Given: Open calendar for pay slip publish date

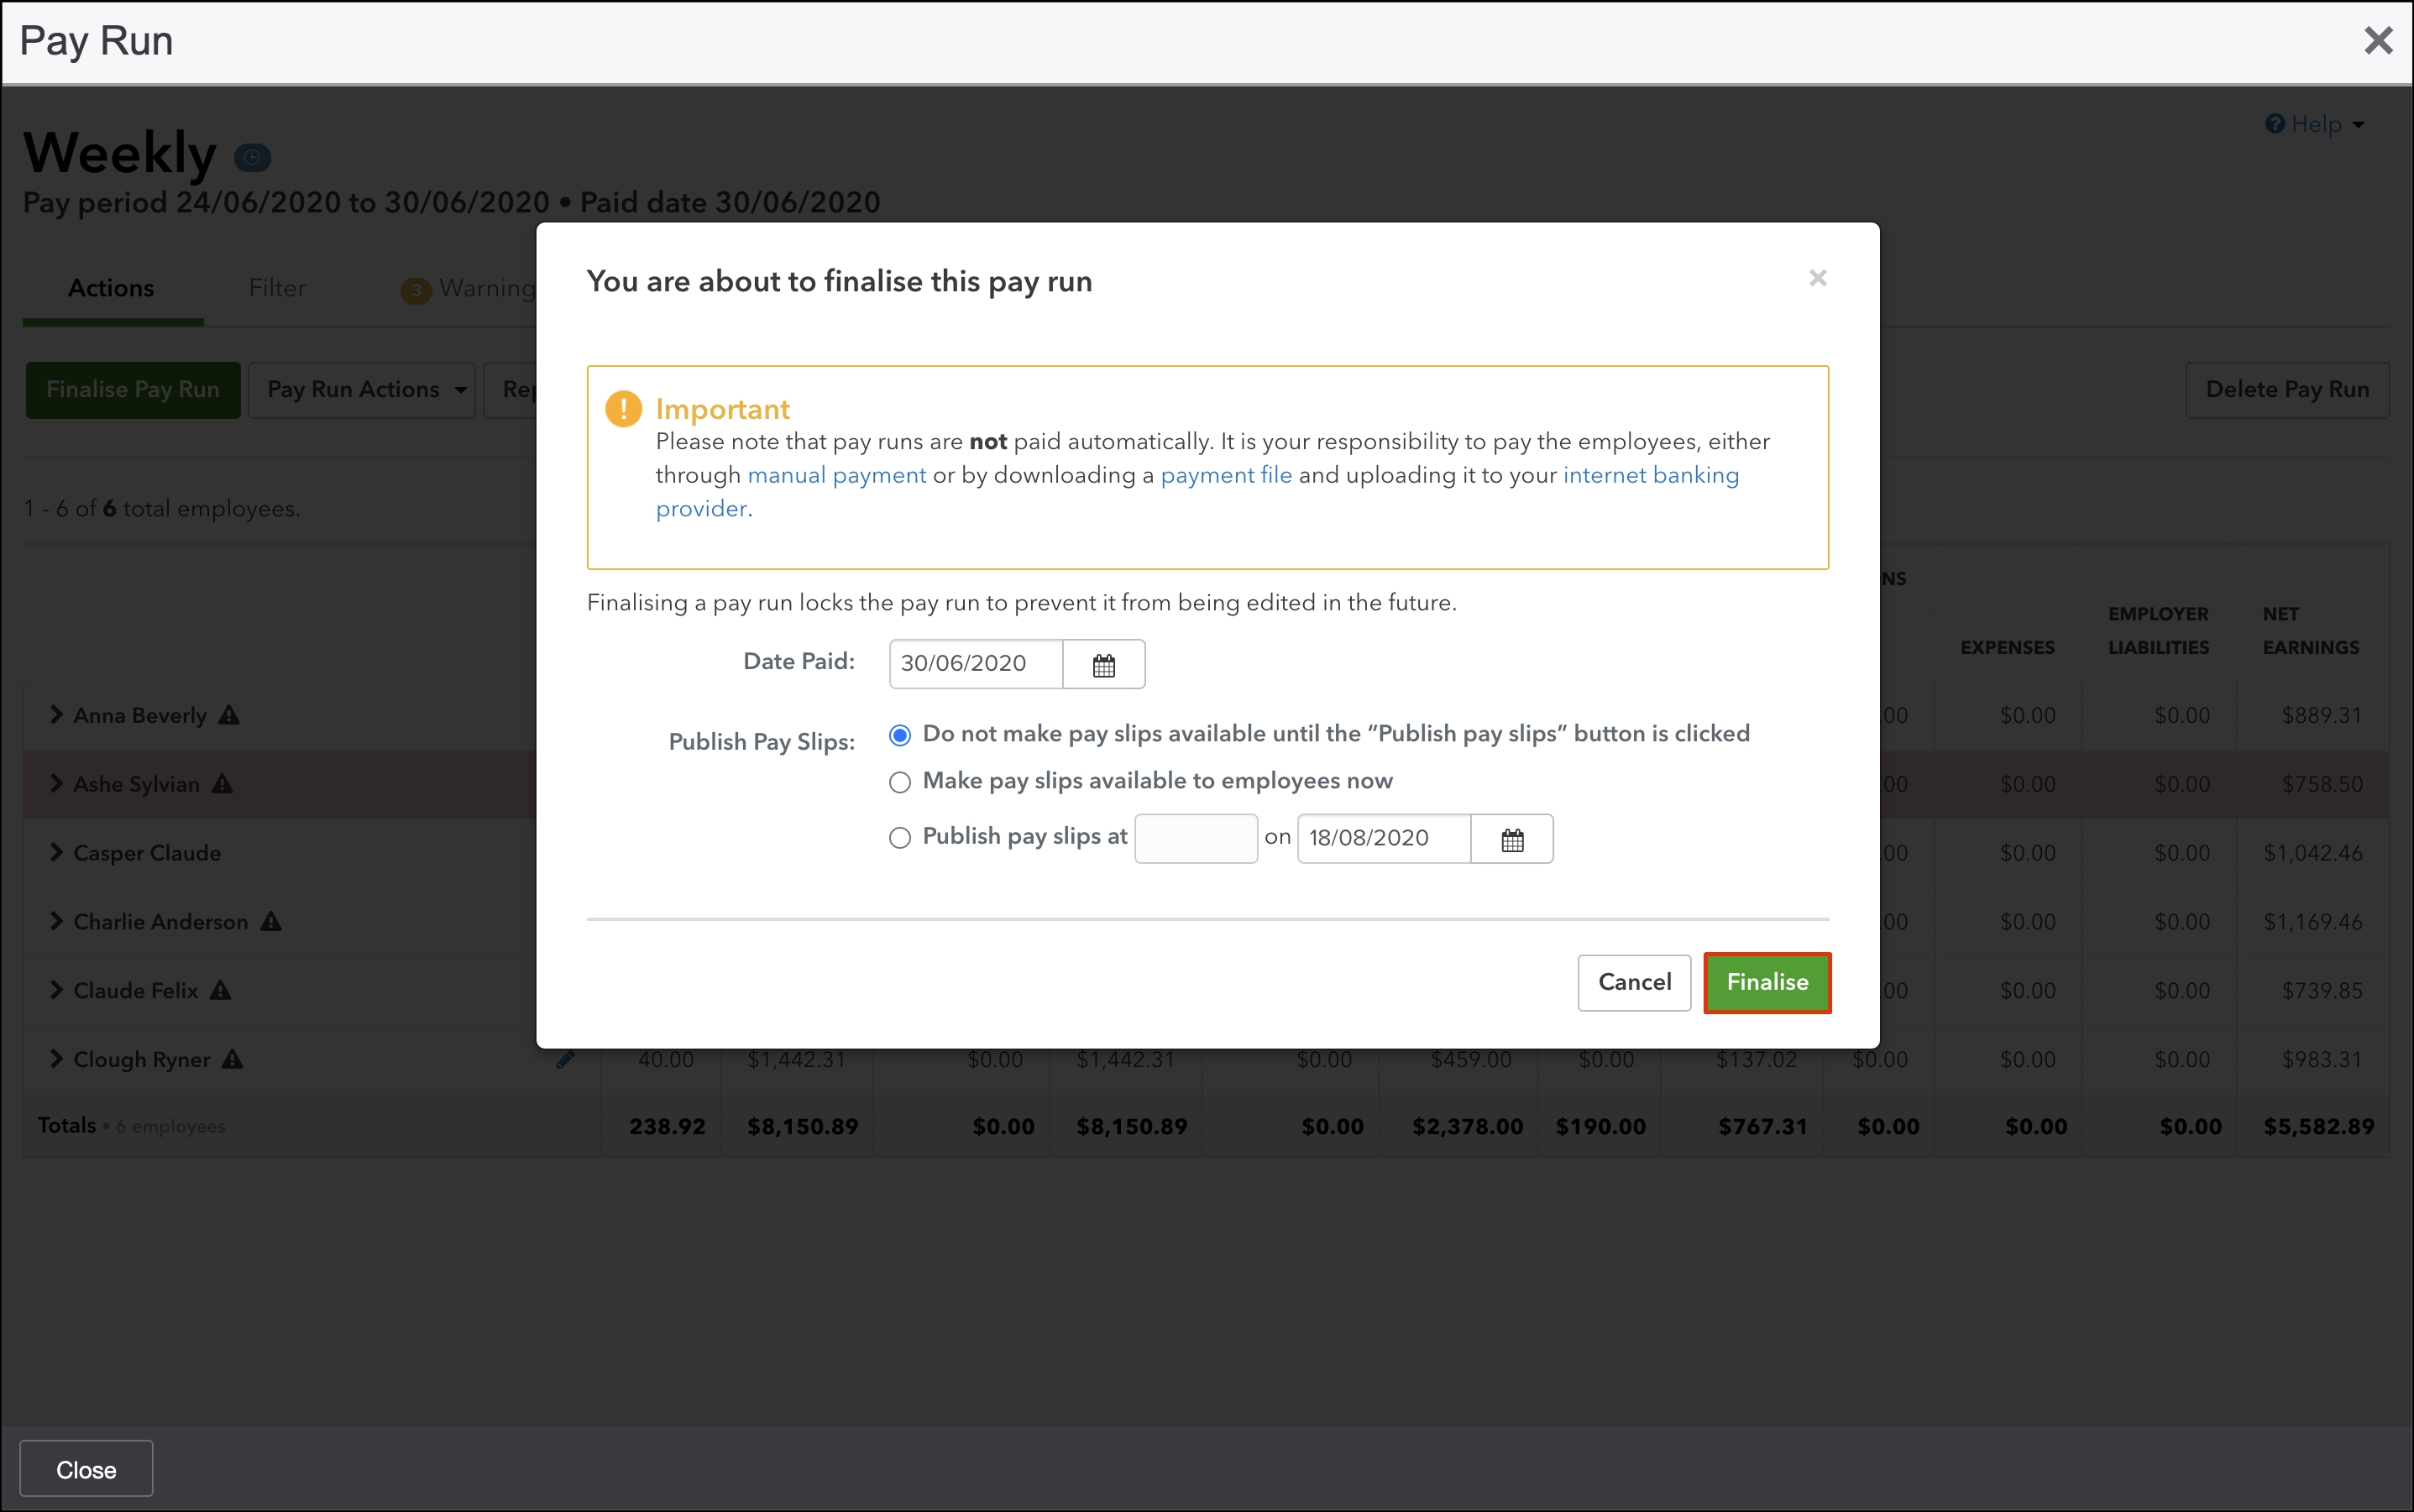Looking at the screenshot, I should pos(1511,840).
